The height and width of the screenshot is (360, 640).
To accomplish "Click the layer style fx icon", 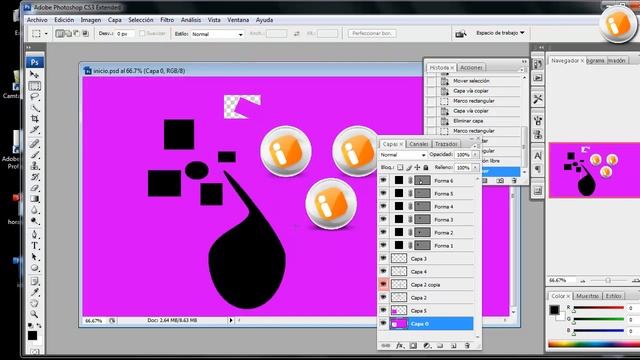I will point(400,346).
